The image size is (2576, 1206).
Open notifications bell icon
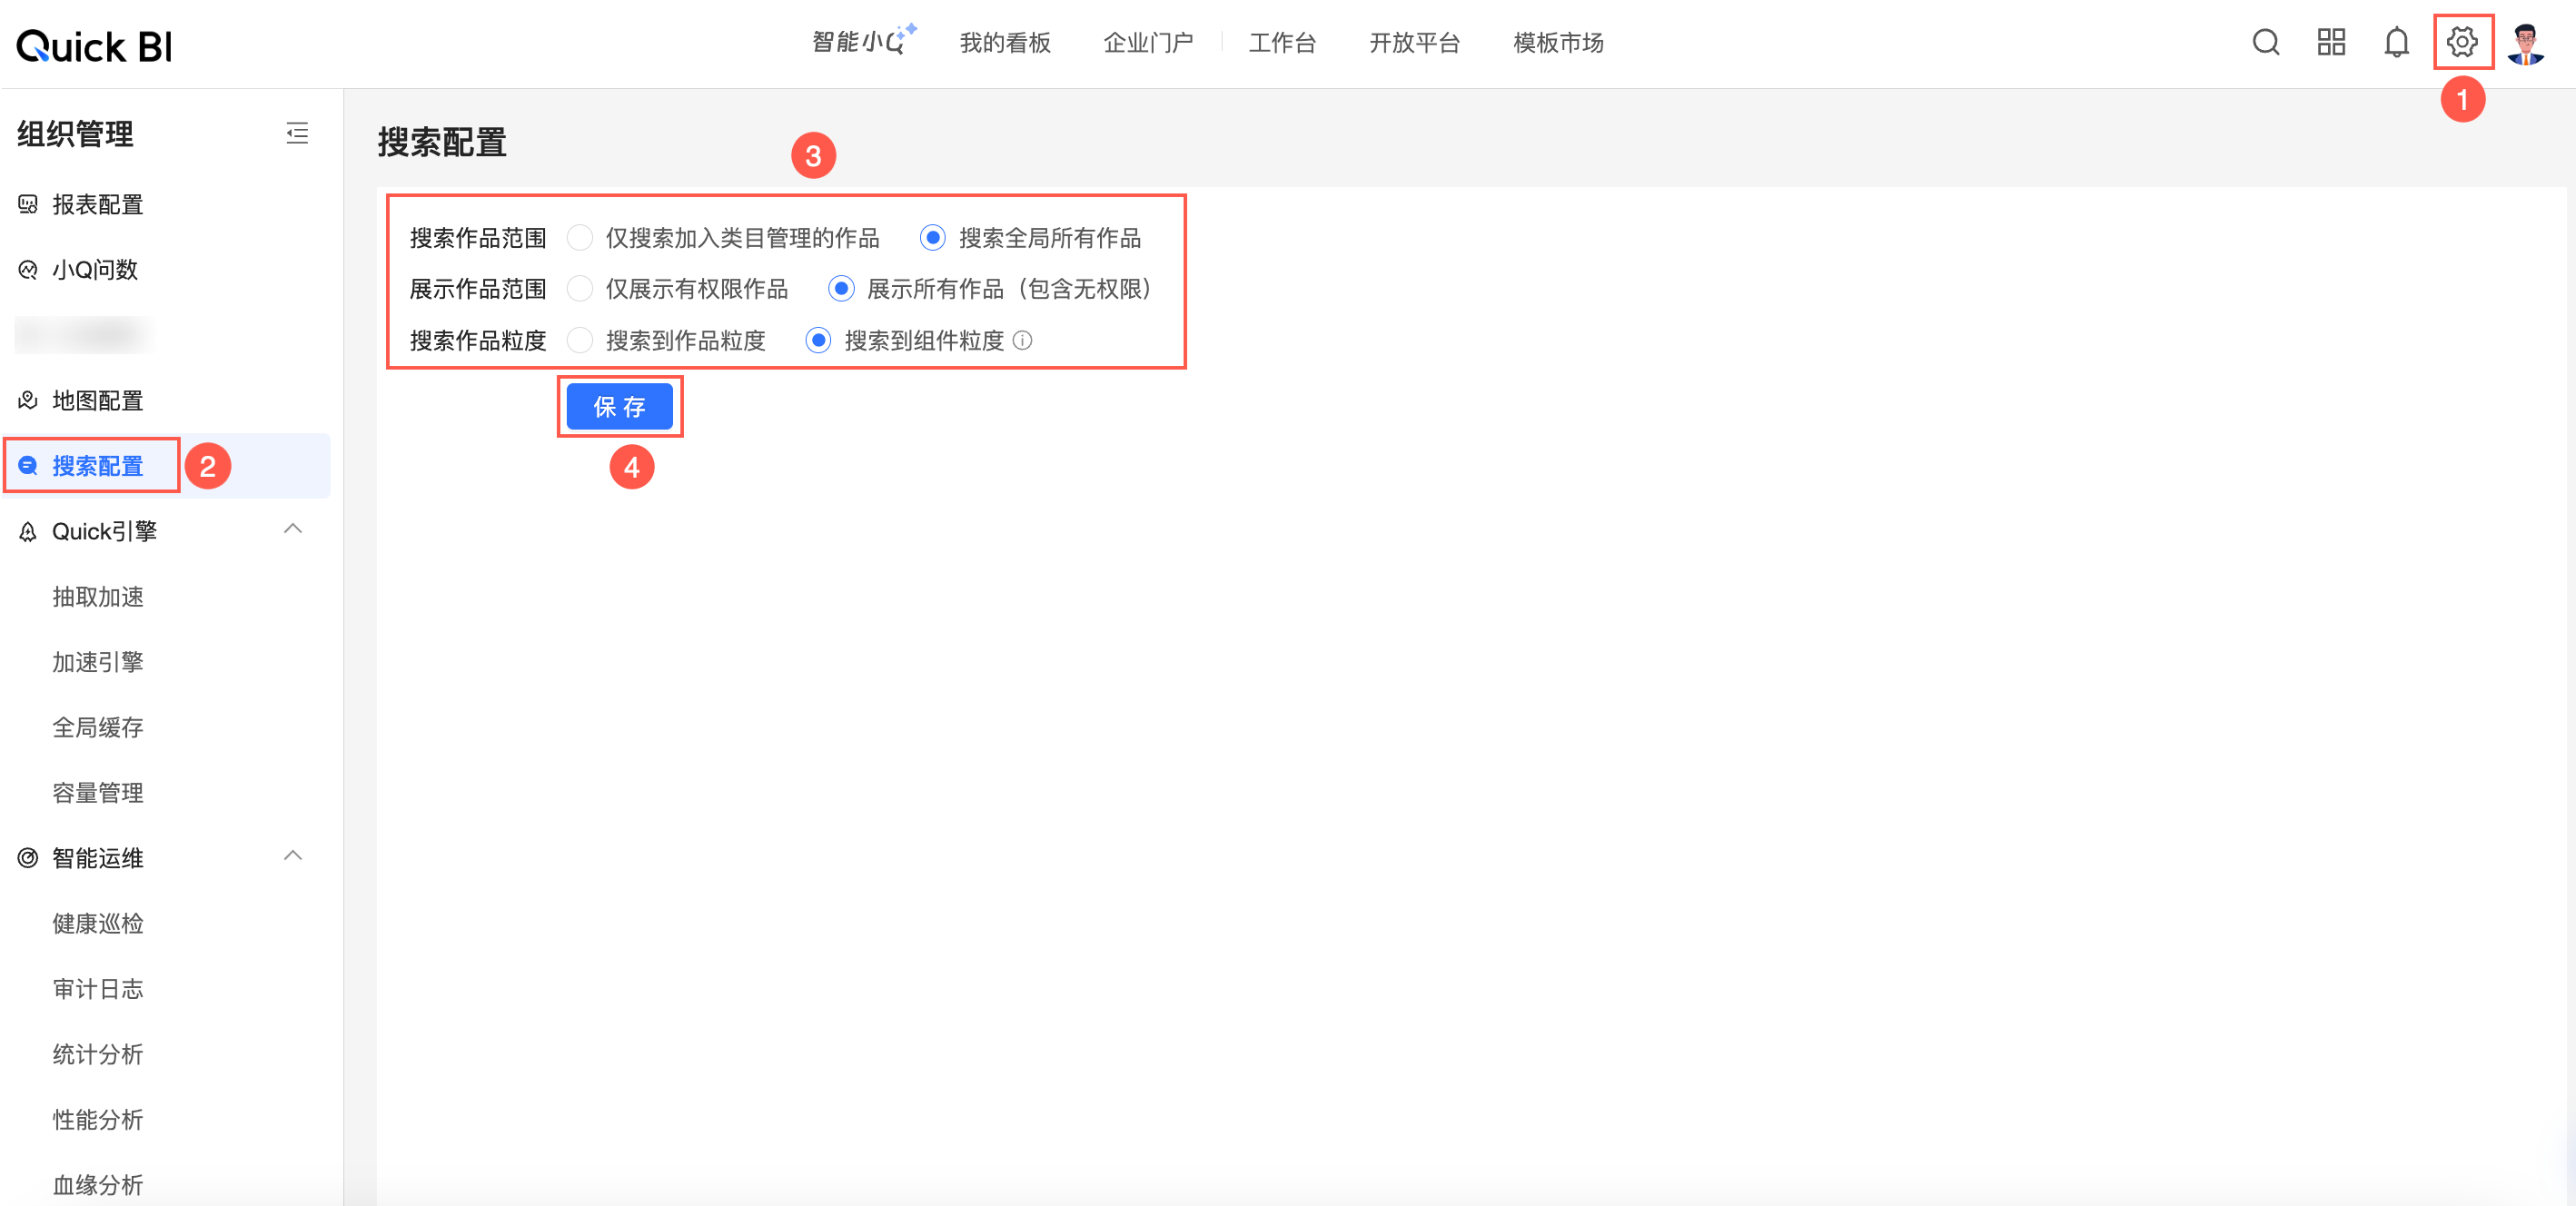coord(2396,42)
